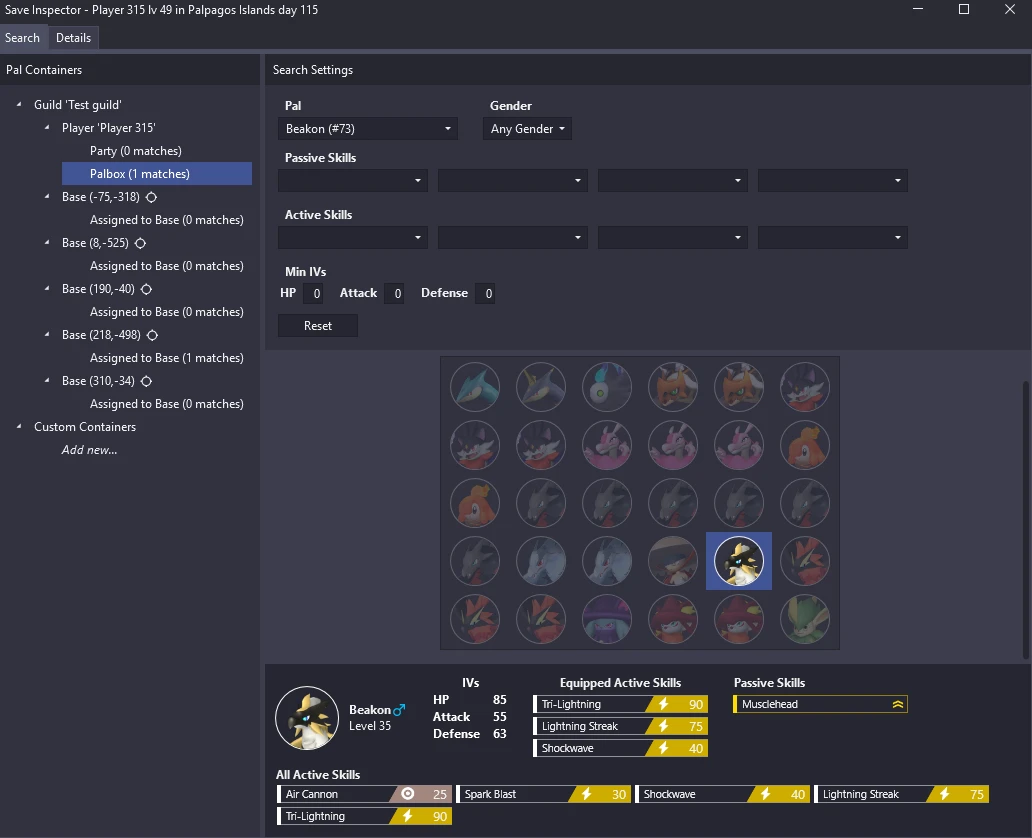Open the first Active Skills dropdown
Image resolution: width=1032 pixels, height=838 pixels.
(x=353, y=238)
